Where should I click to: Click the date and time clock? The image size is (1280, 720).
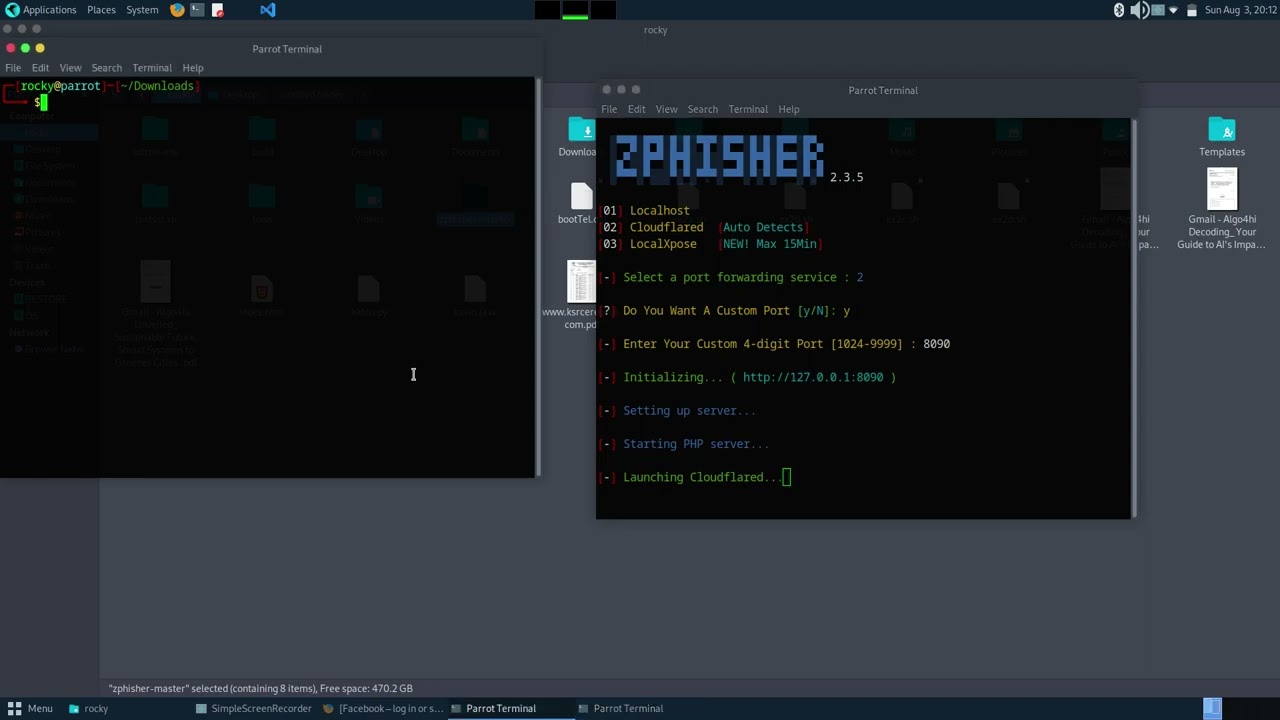[1239, 10]
